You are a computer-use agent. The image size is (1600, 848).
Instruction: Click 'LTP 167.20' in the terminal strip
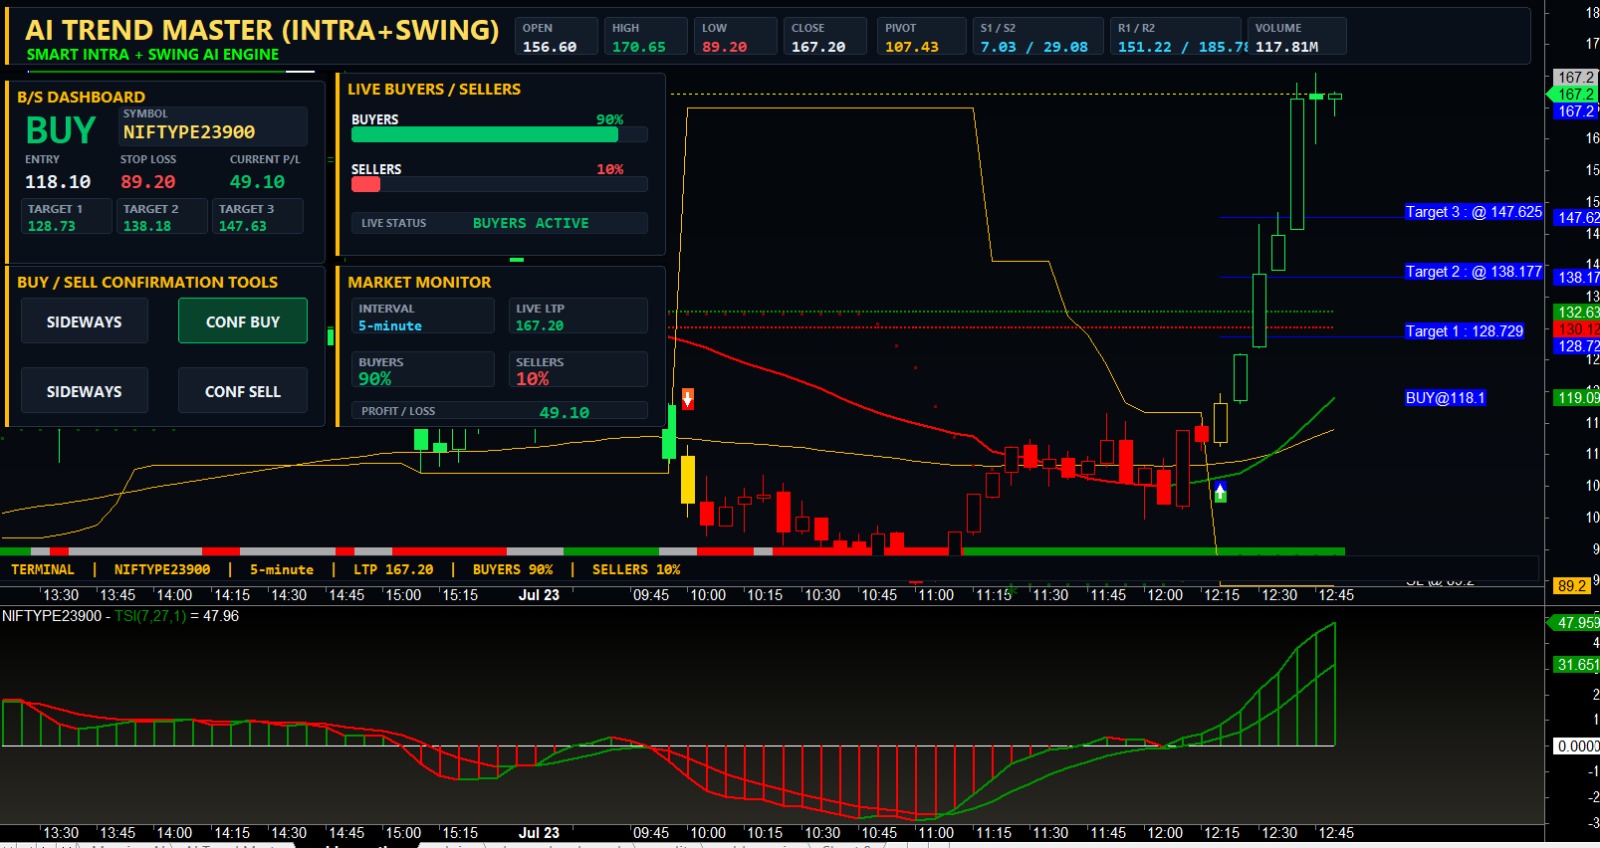[x=393, y=569]
